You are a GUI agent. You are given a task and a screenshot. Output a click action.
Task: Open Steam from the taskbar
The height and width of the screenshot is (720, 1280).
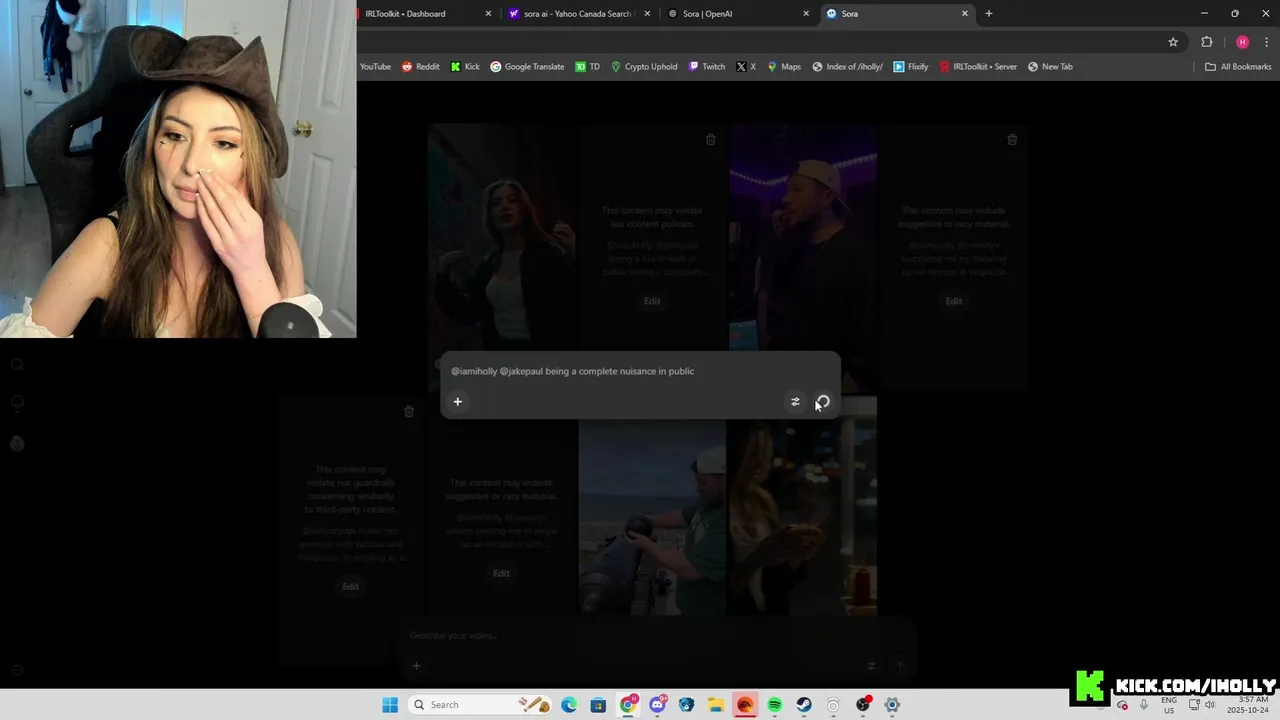tap(804, 705)
